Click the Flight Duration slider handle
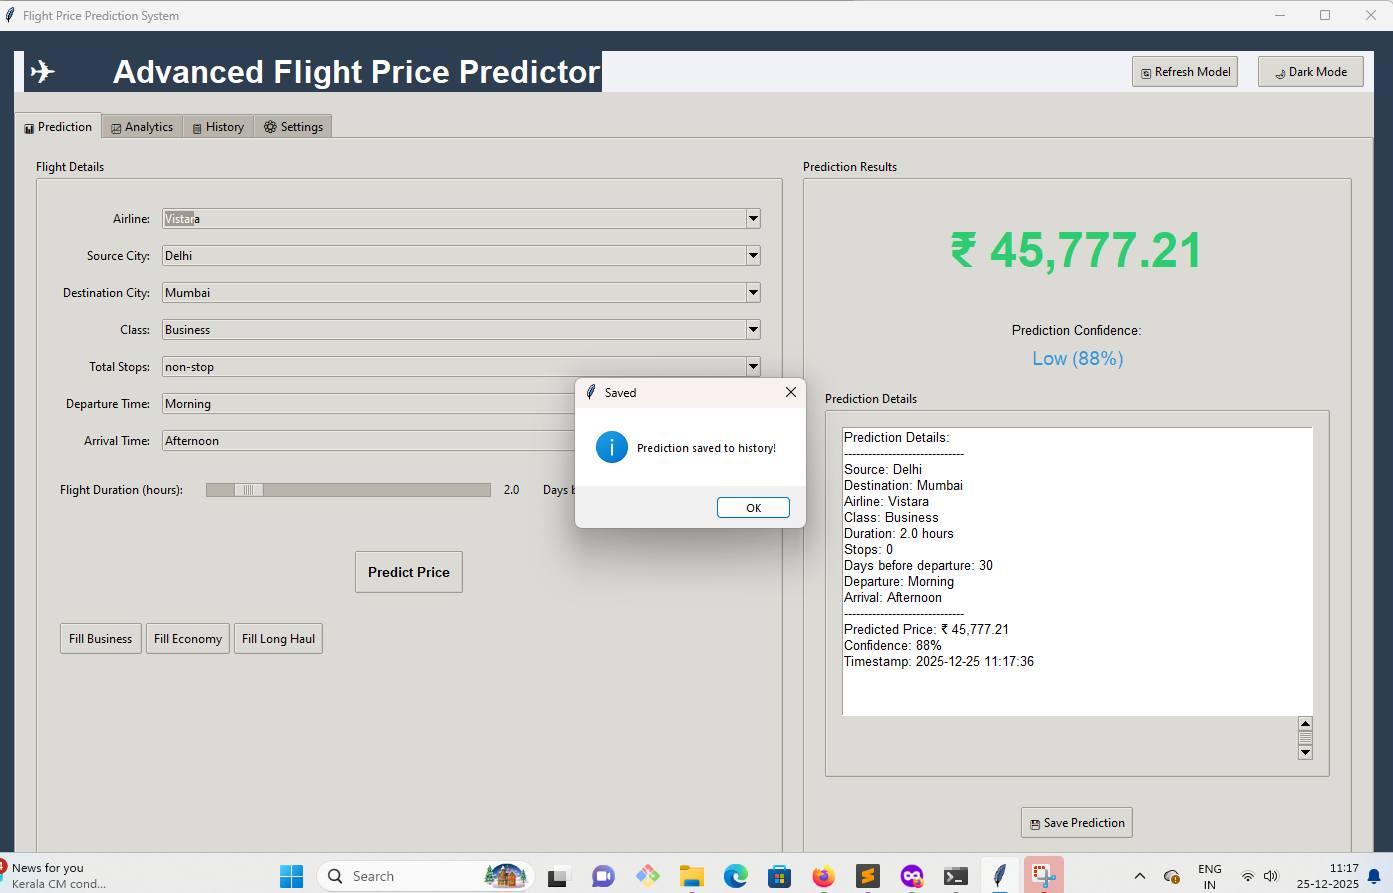The image size is (1393, 893). coord(249,490)
